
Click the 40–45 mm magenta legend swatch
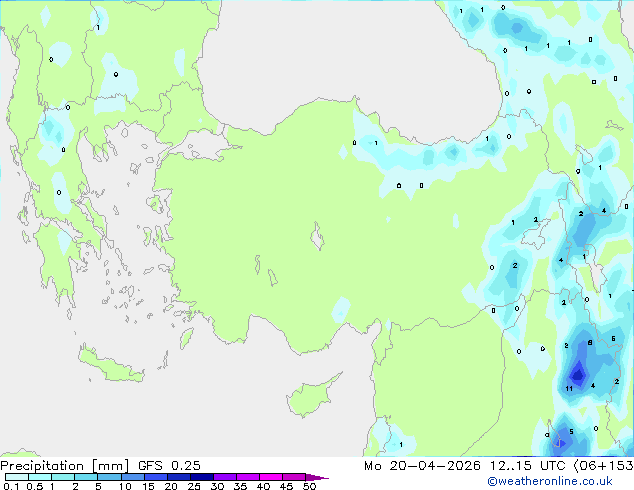pyautogui.click(x=271, y=477)
